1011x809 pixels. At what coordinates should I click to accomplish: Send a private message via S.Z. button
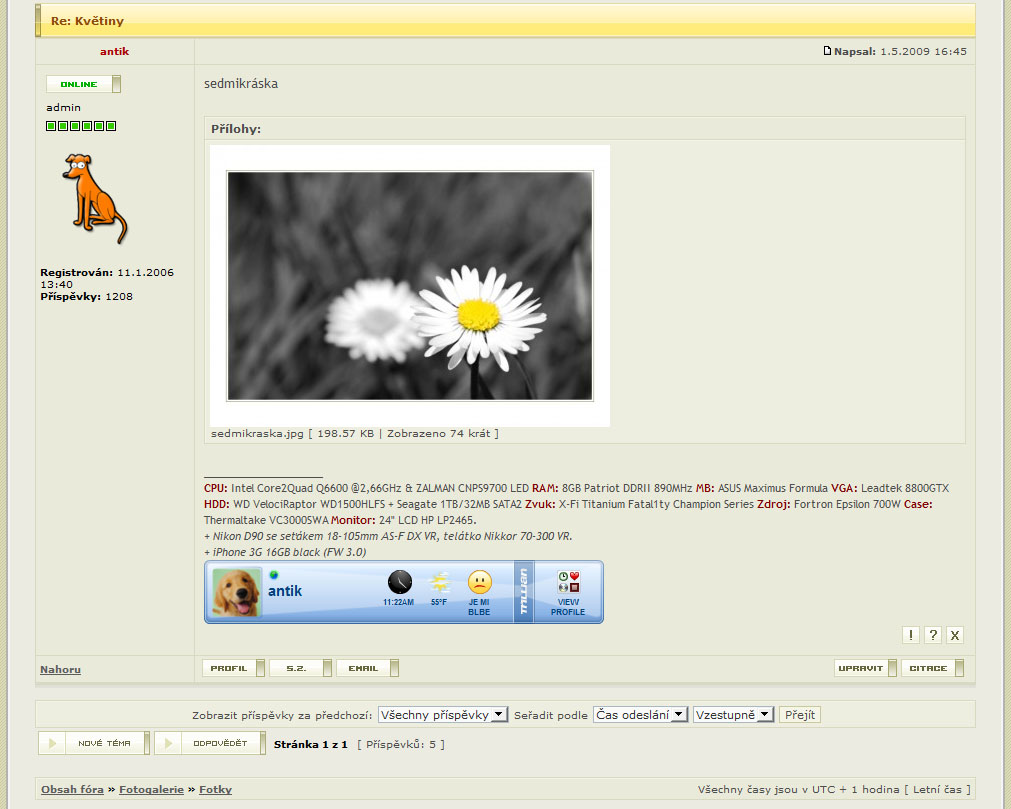300,668
